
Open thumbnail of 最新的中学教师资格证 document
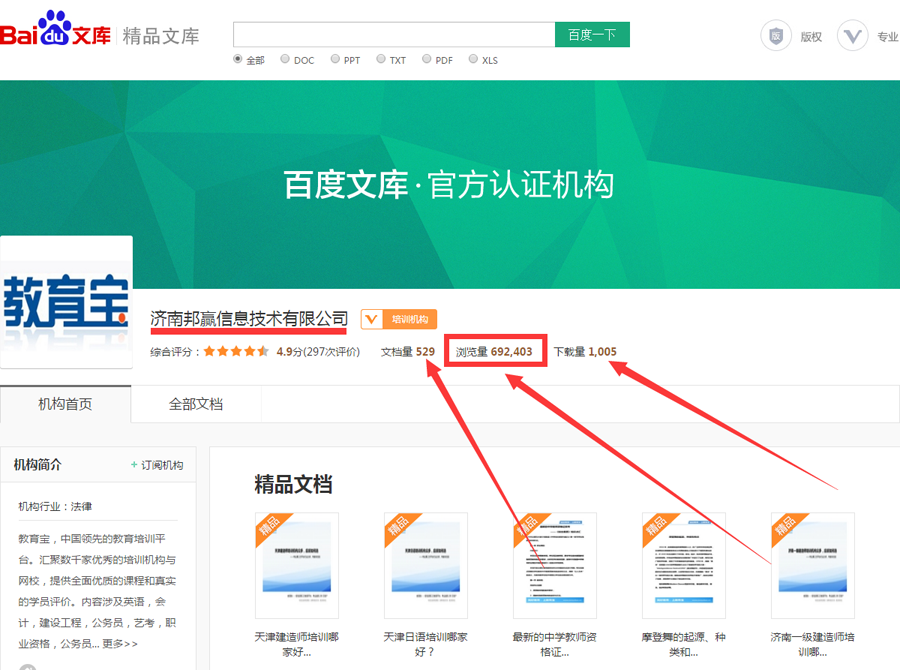[x=555, y=565]
